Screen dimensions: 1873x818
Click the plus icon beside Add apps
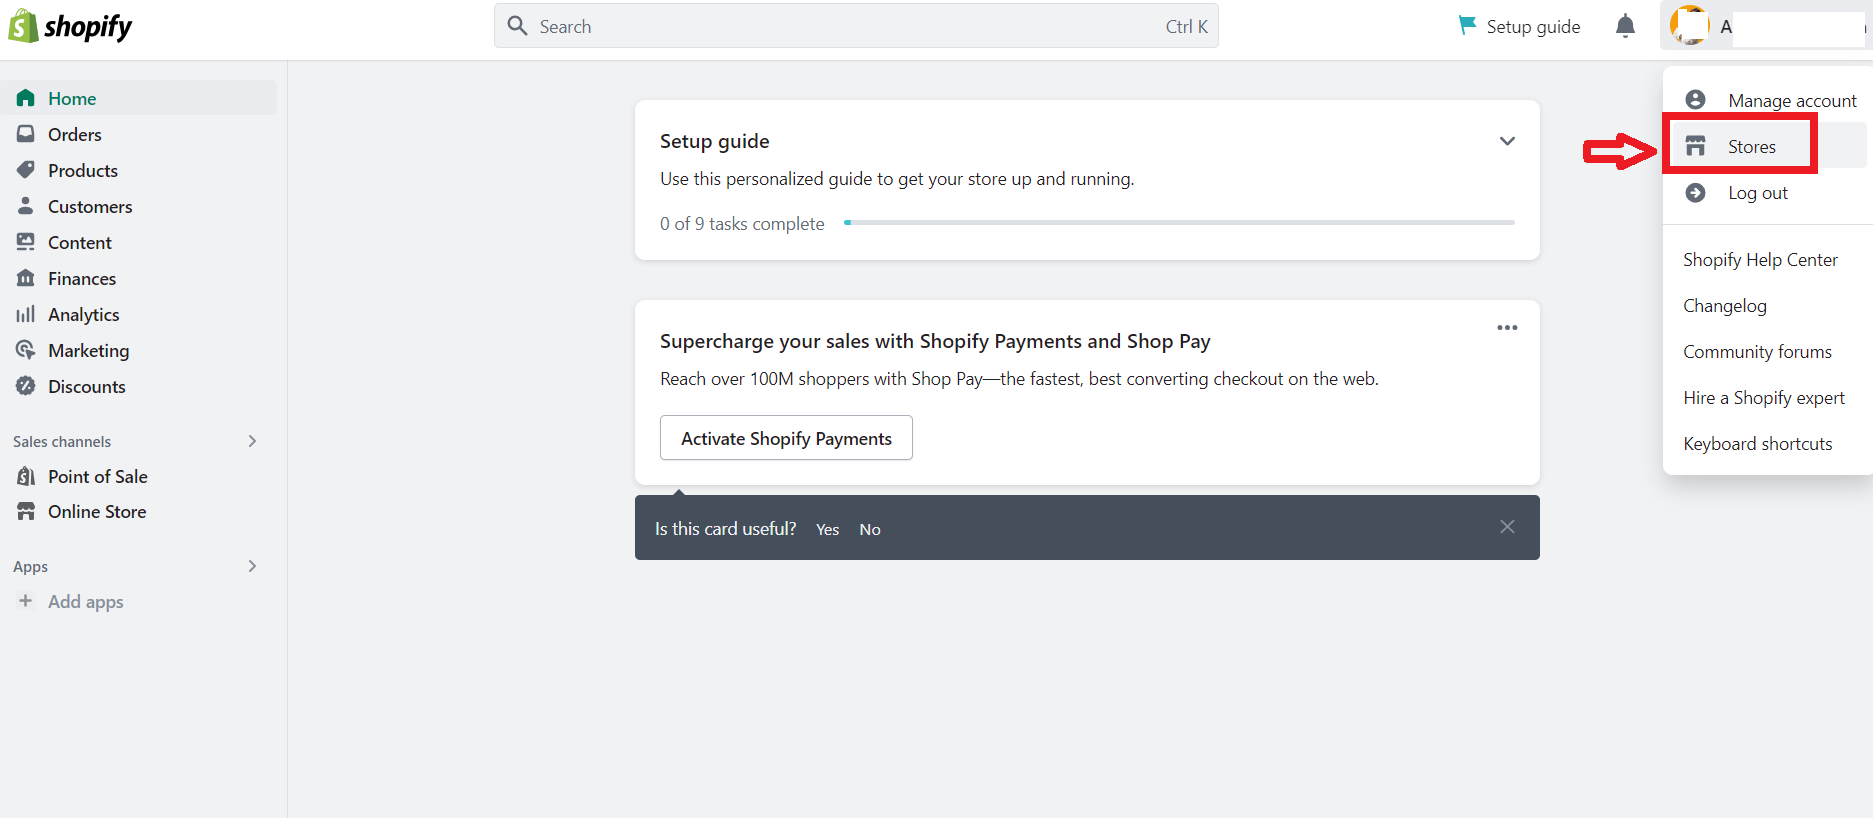pyautogui.click(x=26, y=601)
